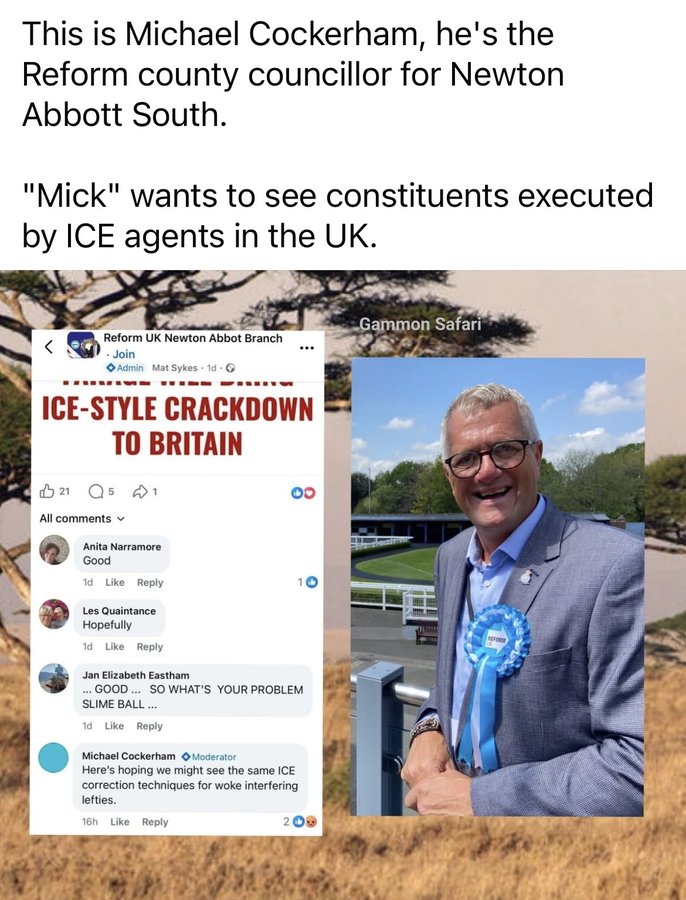The width and height of the screenshot is (686, 900).
Task: Open Mat Sykes's author name
Action: point(175,367)
